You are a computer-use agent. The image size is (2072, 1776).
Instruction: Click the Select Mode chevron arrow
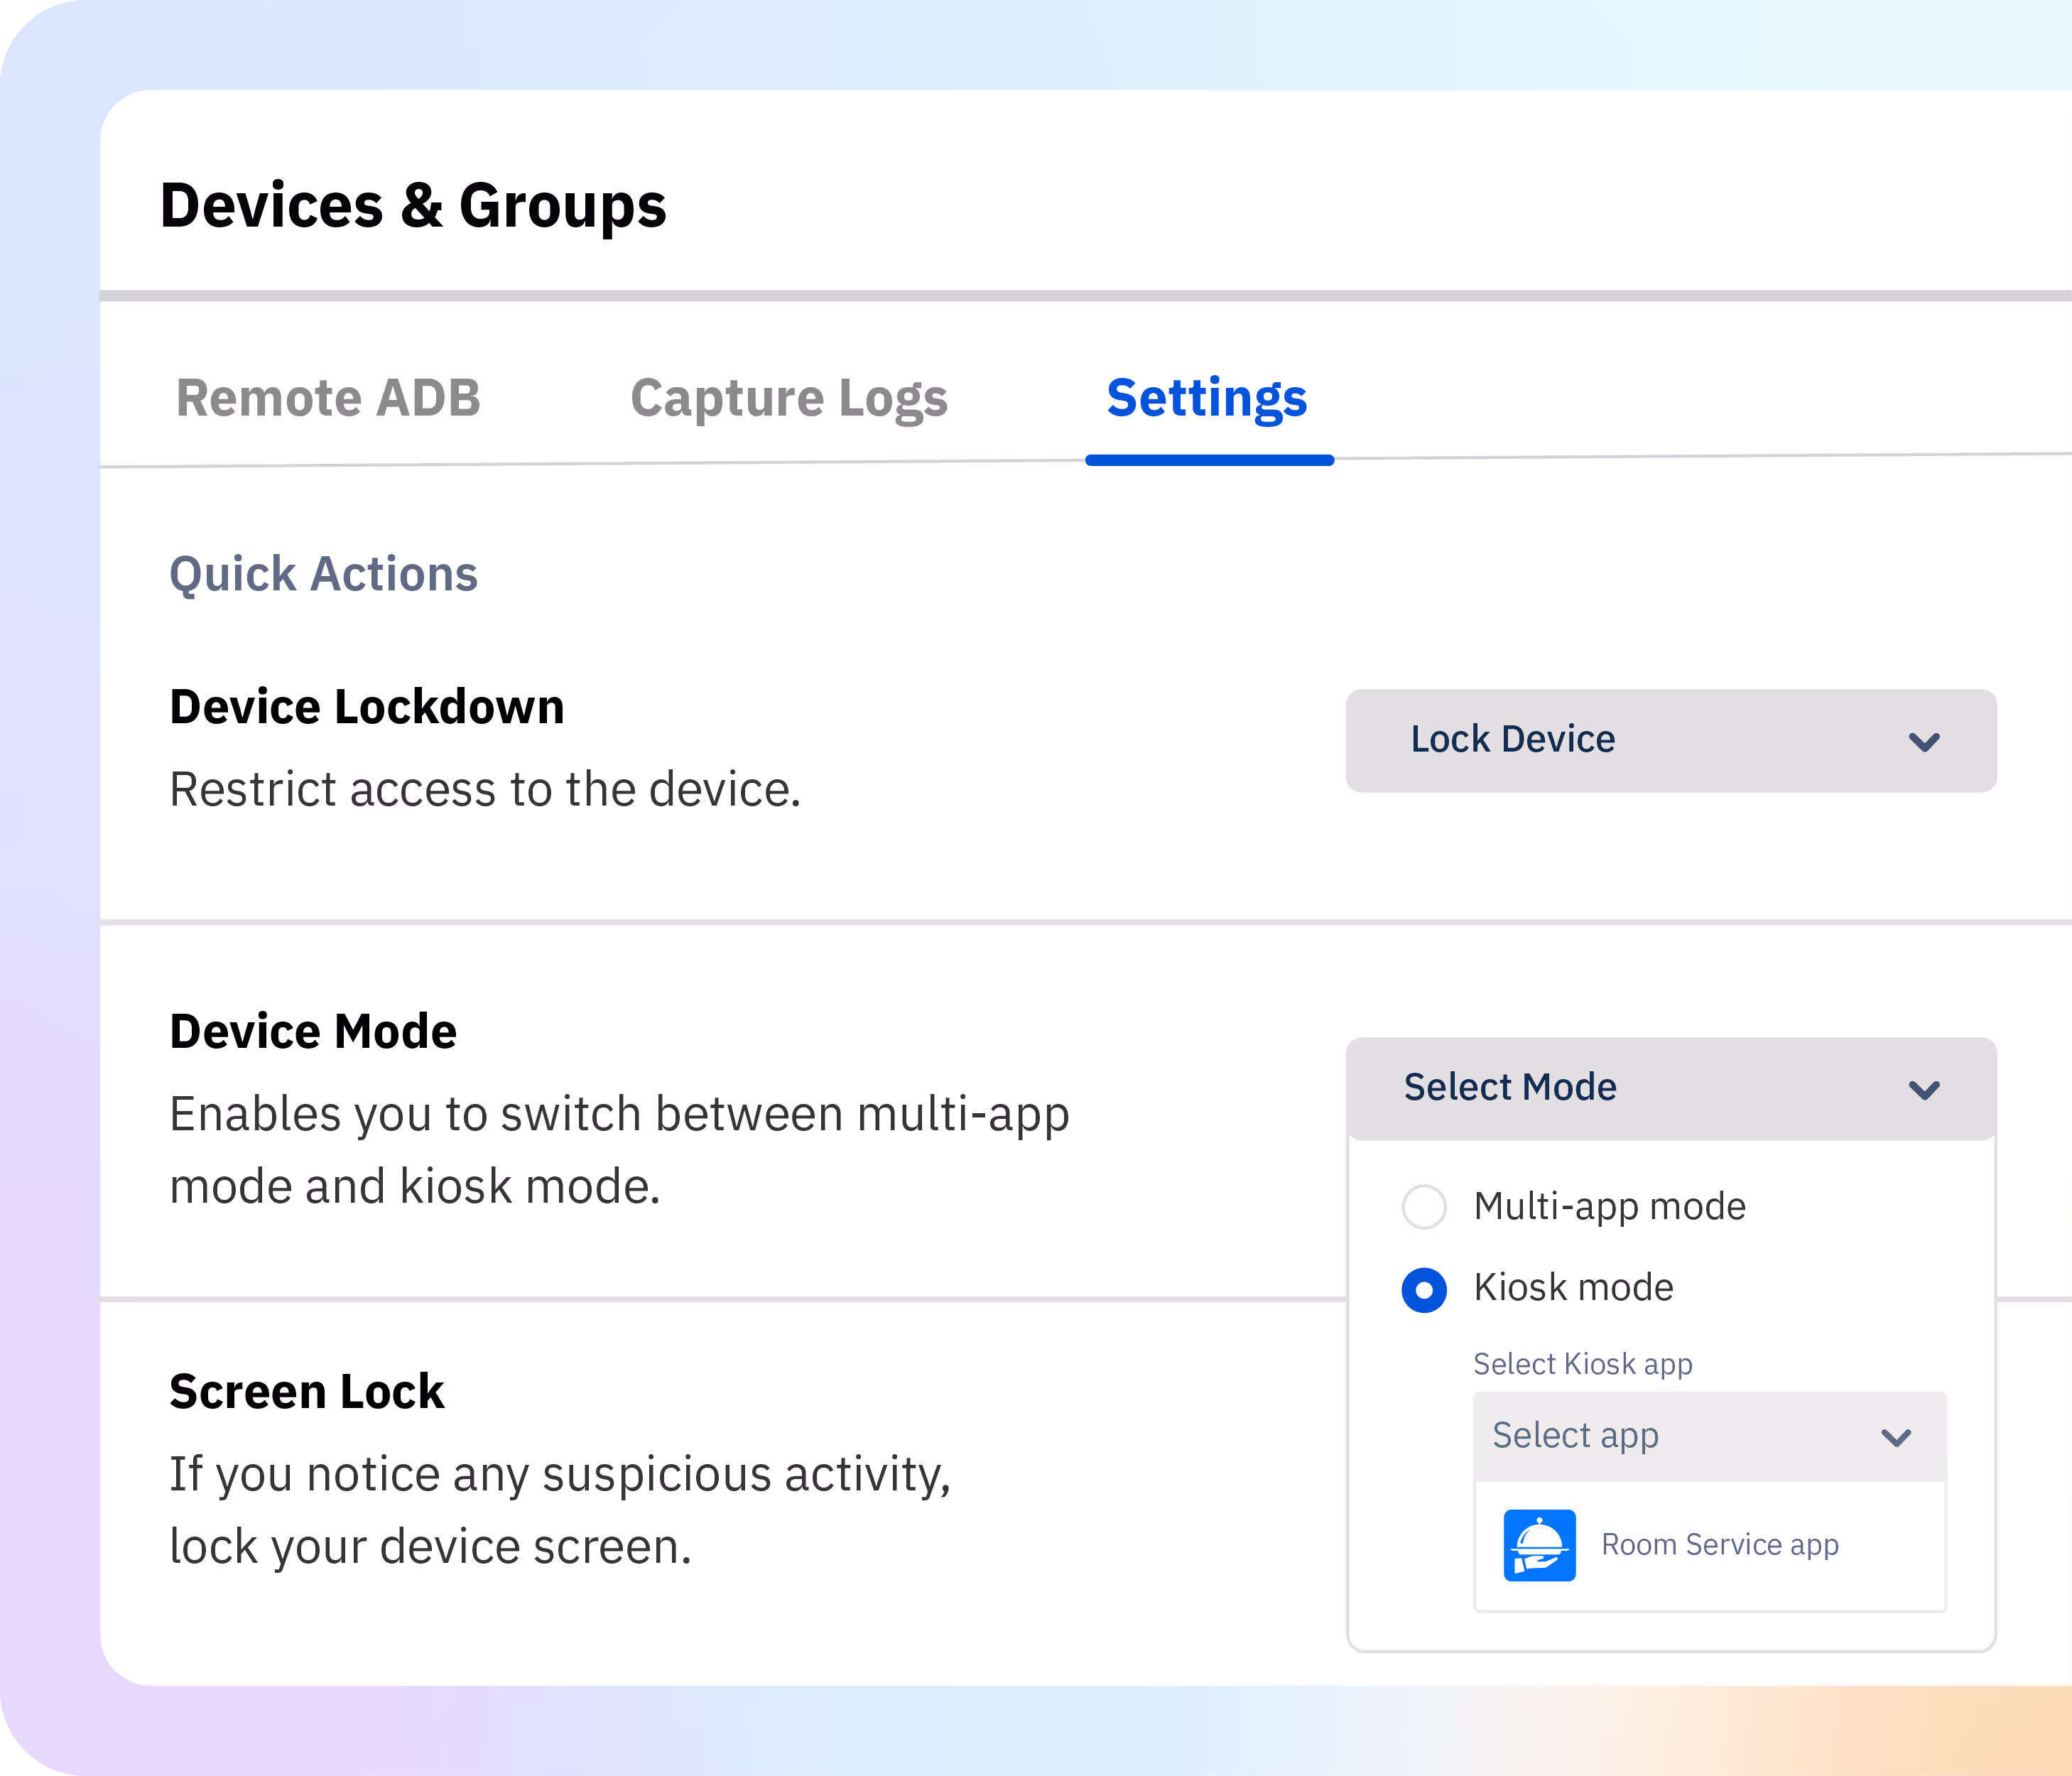(x=1924, y=1089)
